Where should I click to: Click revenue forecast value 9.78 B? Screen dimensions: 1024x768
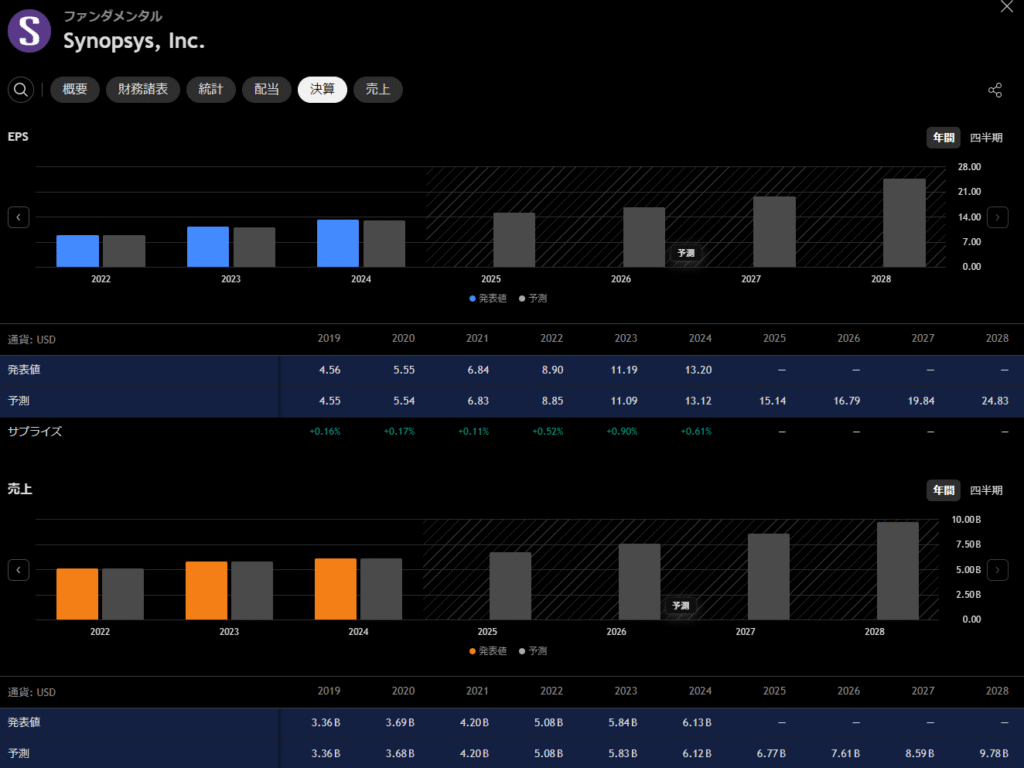(994, 754)
